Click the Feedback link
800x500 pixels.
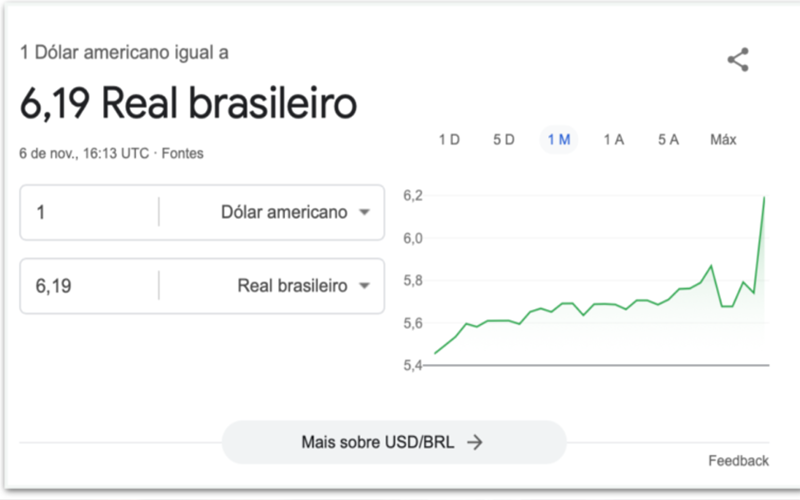[x=738, y=461]
